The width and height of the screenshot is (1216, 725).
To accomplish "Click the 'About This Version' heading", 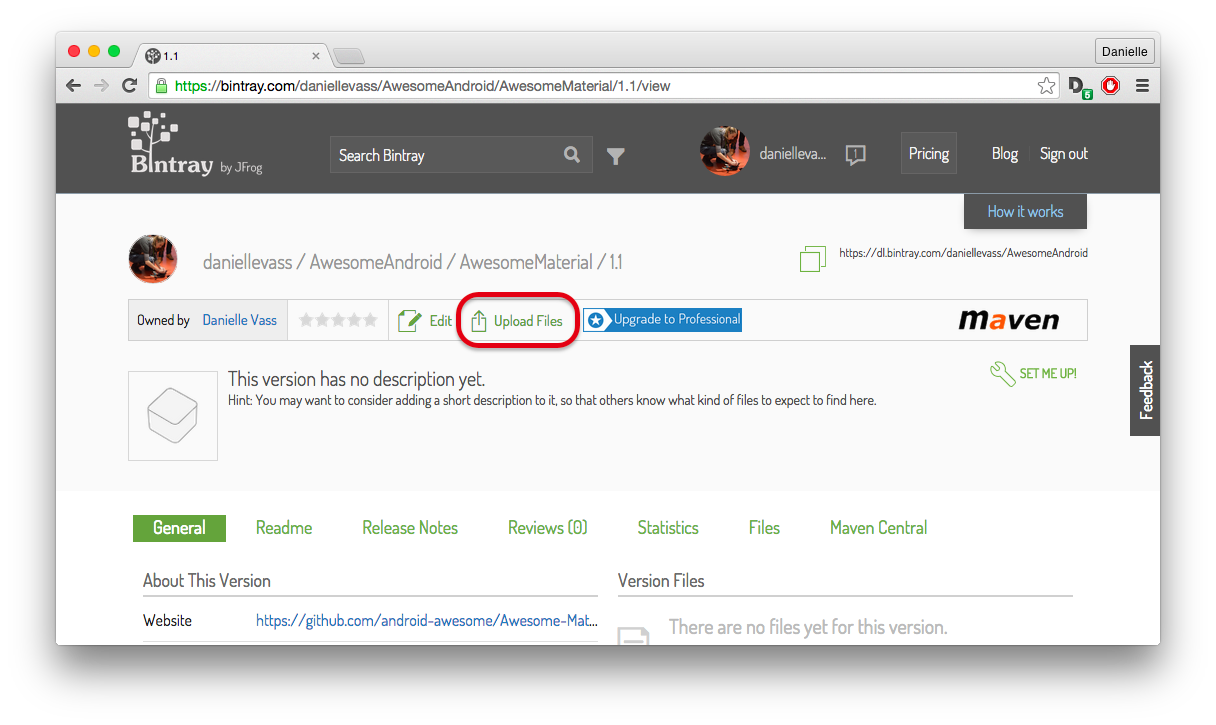I will [x=207, y=581].
